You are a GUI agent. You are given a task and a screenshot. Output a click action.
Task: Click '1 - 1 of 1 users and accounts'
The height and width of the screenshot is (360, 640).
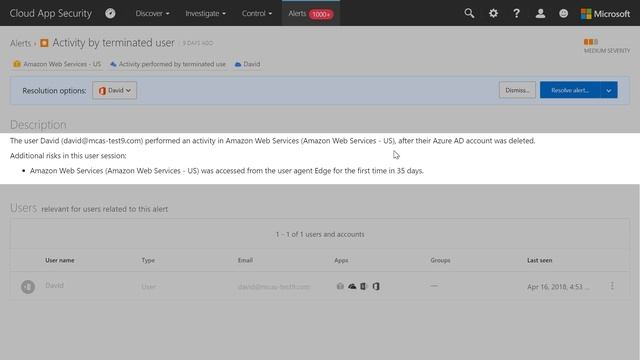tap(320, 234)
